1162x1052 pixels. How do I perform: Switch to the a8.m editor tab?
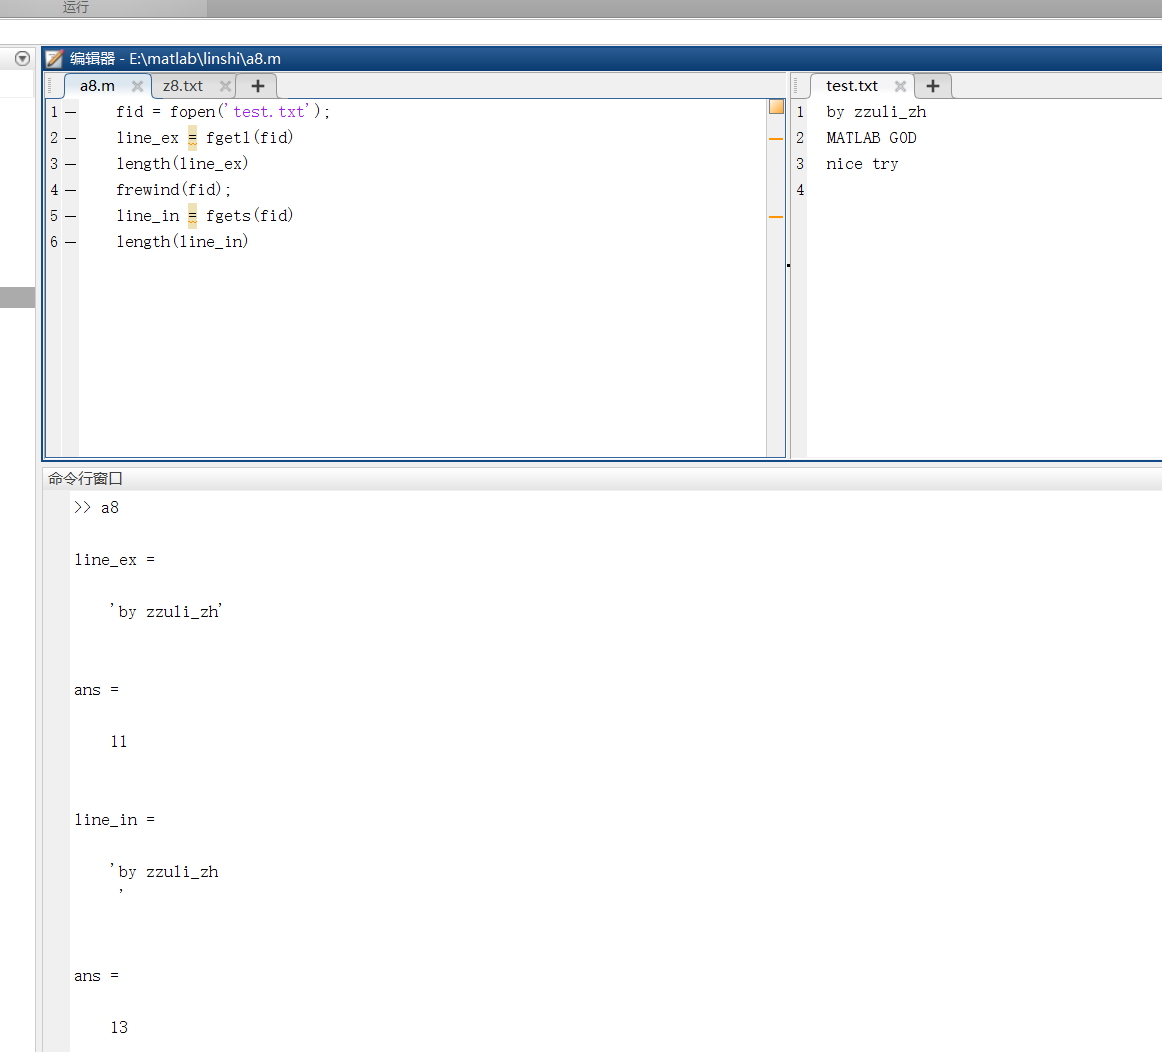(x=97, y=86)
